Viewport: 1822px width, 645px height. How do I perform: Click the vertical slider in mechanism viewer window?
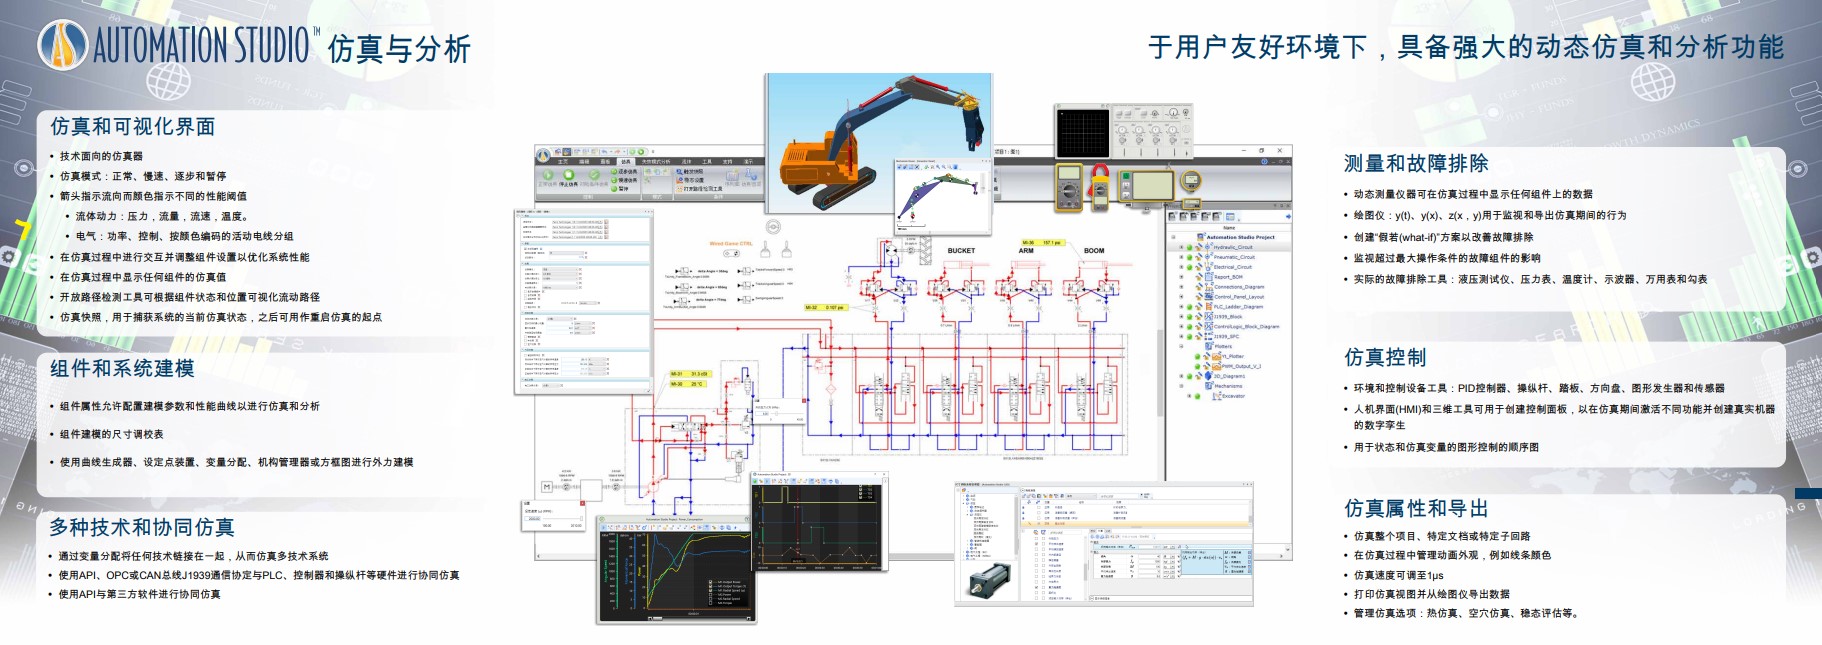[x=983, y=184]
